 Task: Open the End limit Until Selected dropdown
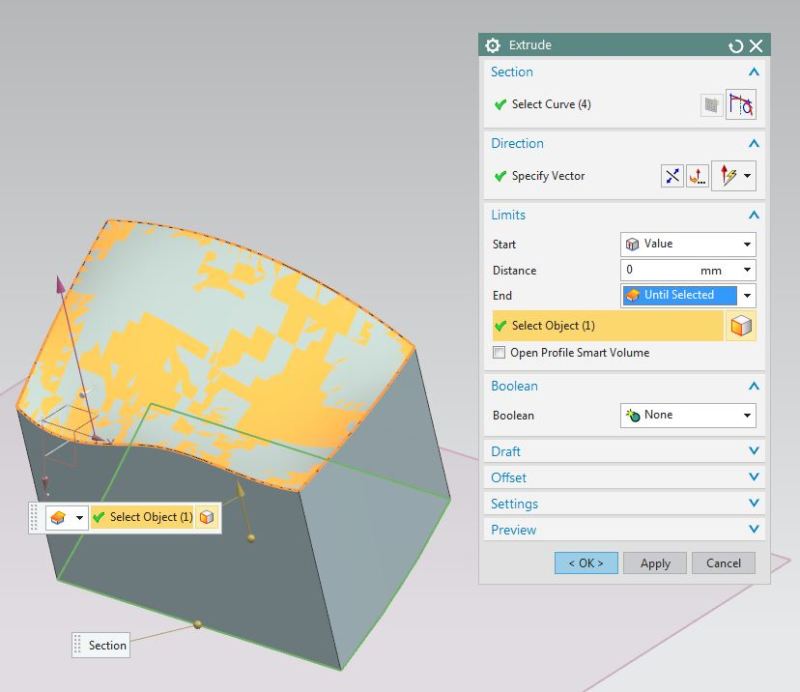(688, 295)
